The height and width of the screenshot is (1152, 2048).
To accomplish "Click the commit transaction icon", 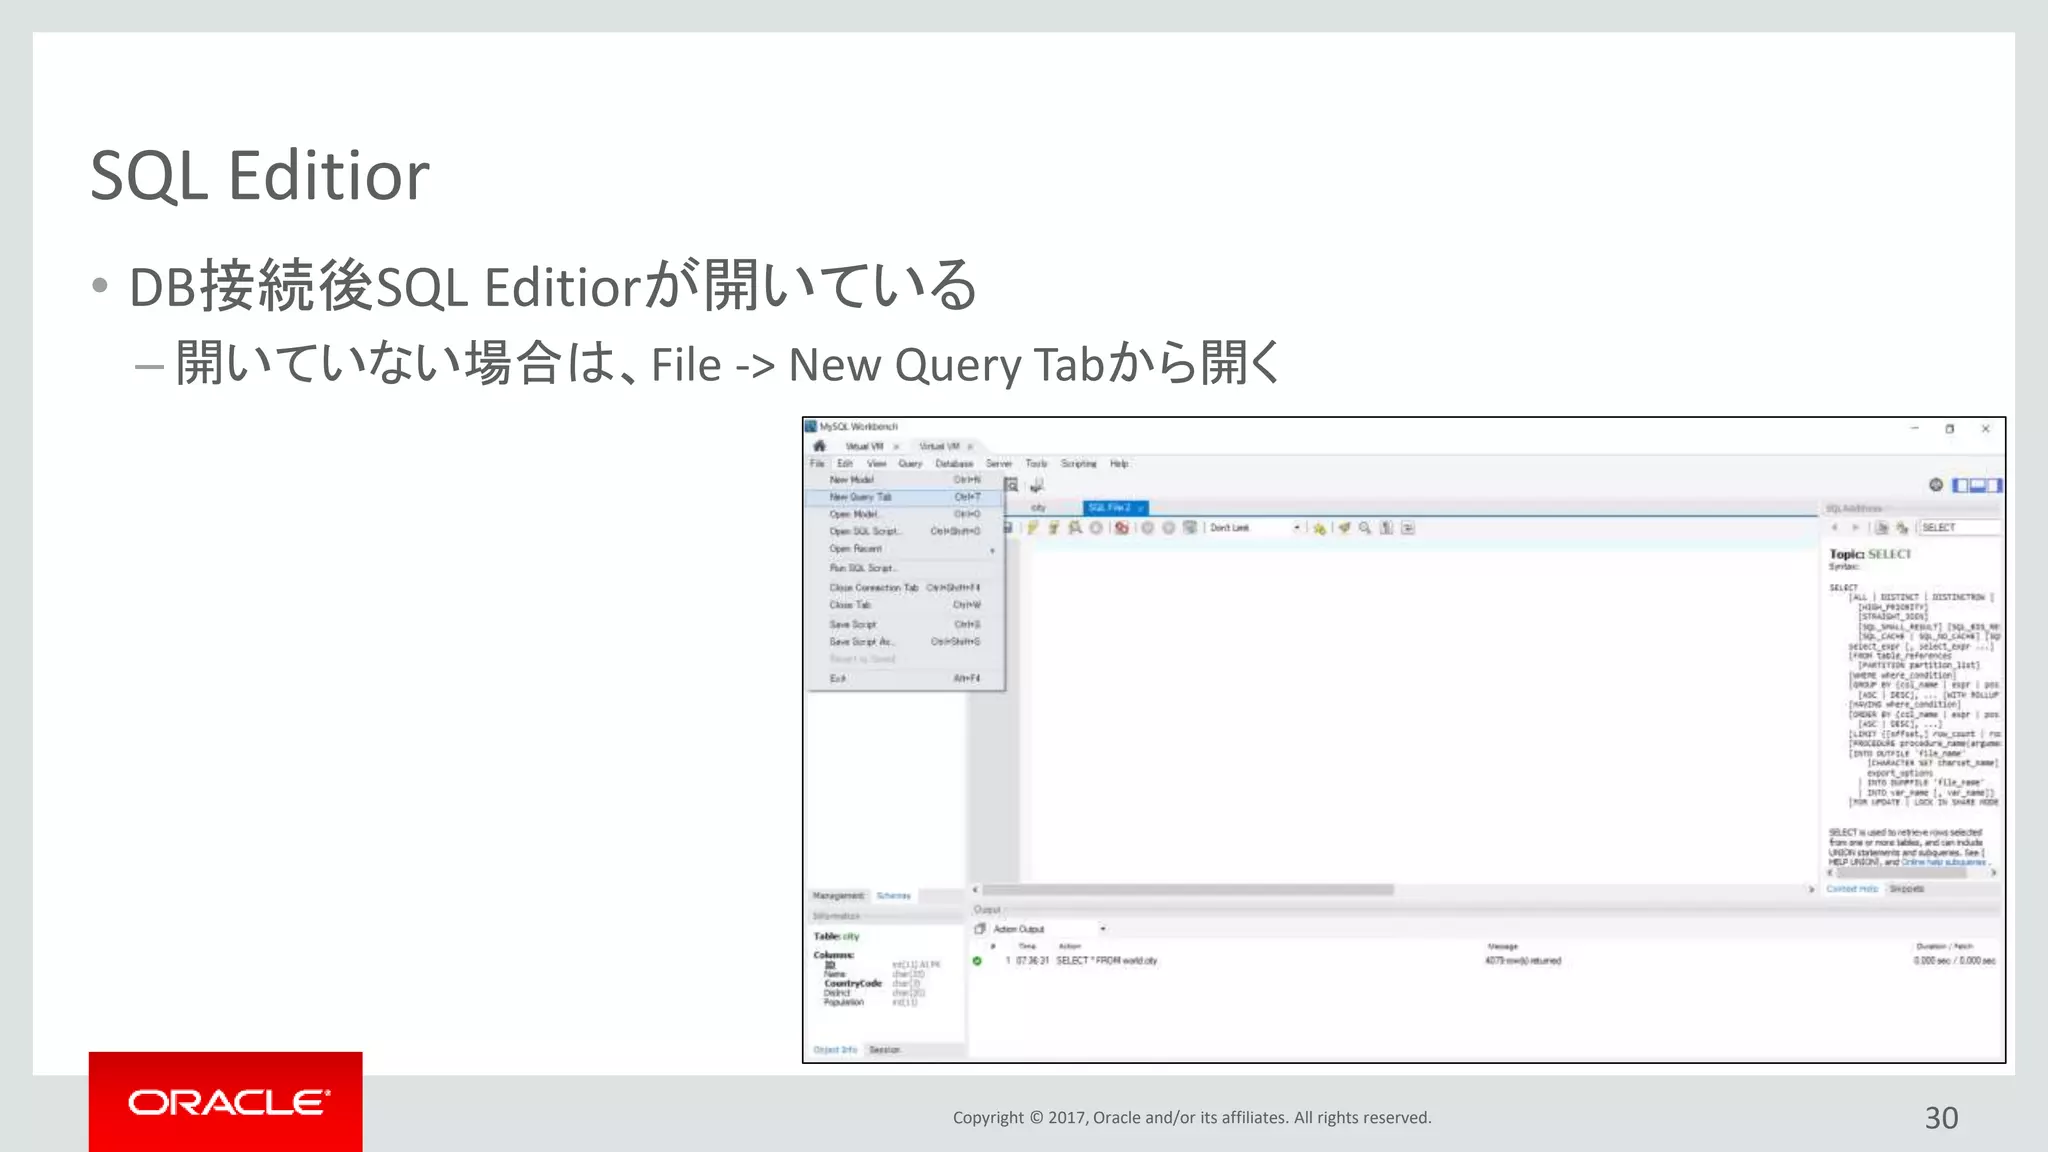I will pos(1147,528).
